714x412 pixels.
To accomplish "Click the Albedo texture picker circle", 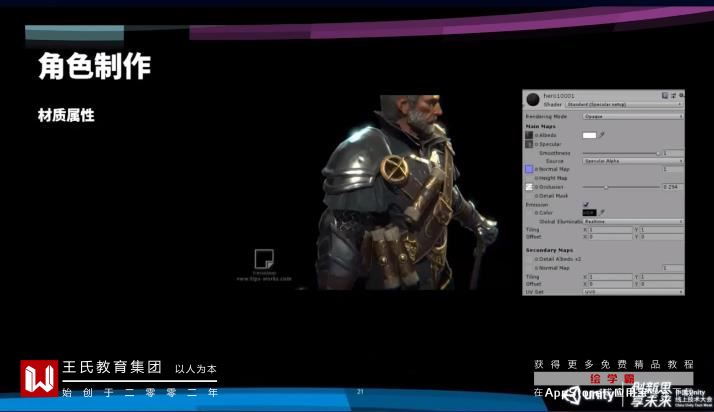I will [537, 136].
